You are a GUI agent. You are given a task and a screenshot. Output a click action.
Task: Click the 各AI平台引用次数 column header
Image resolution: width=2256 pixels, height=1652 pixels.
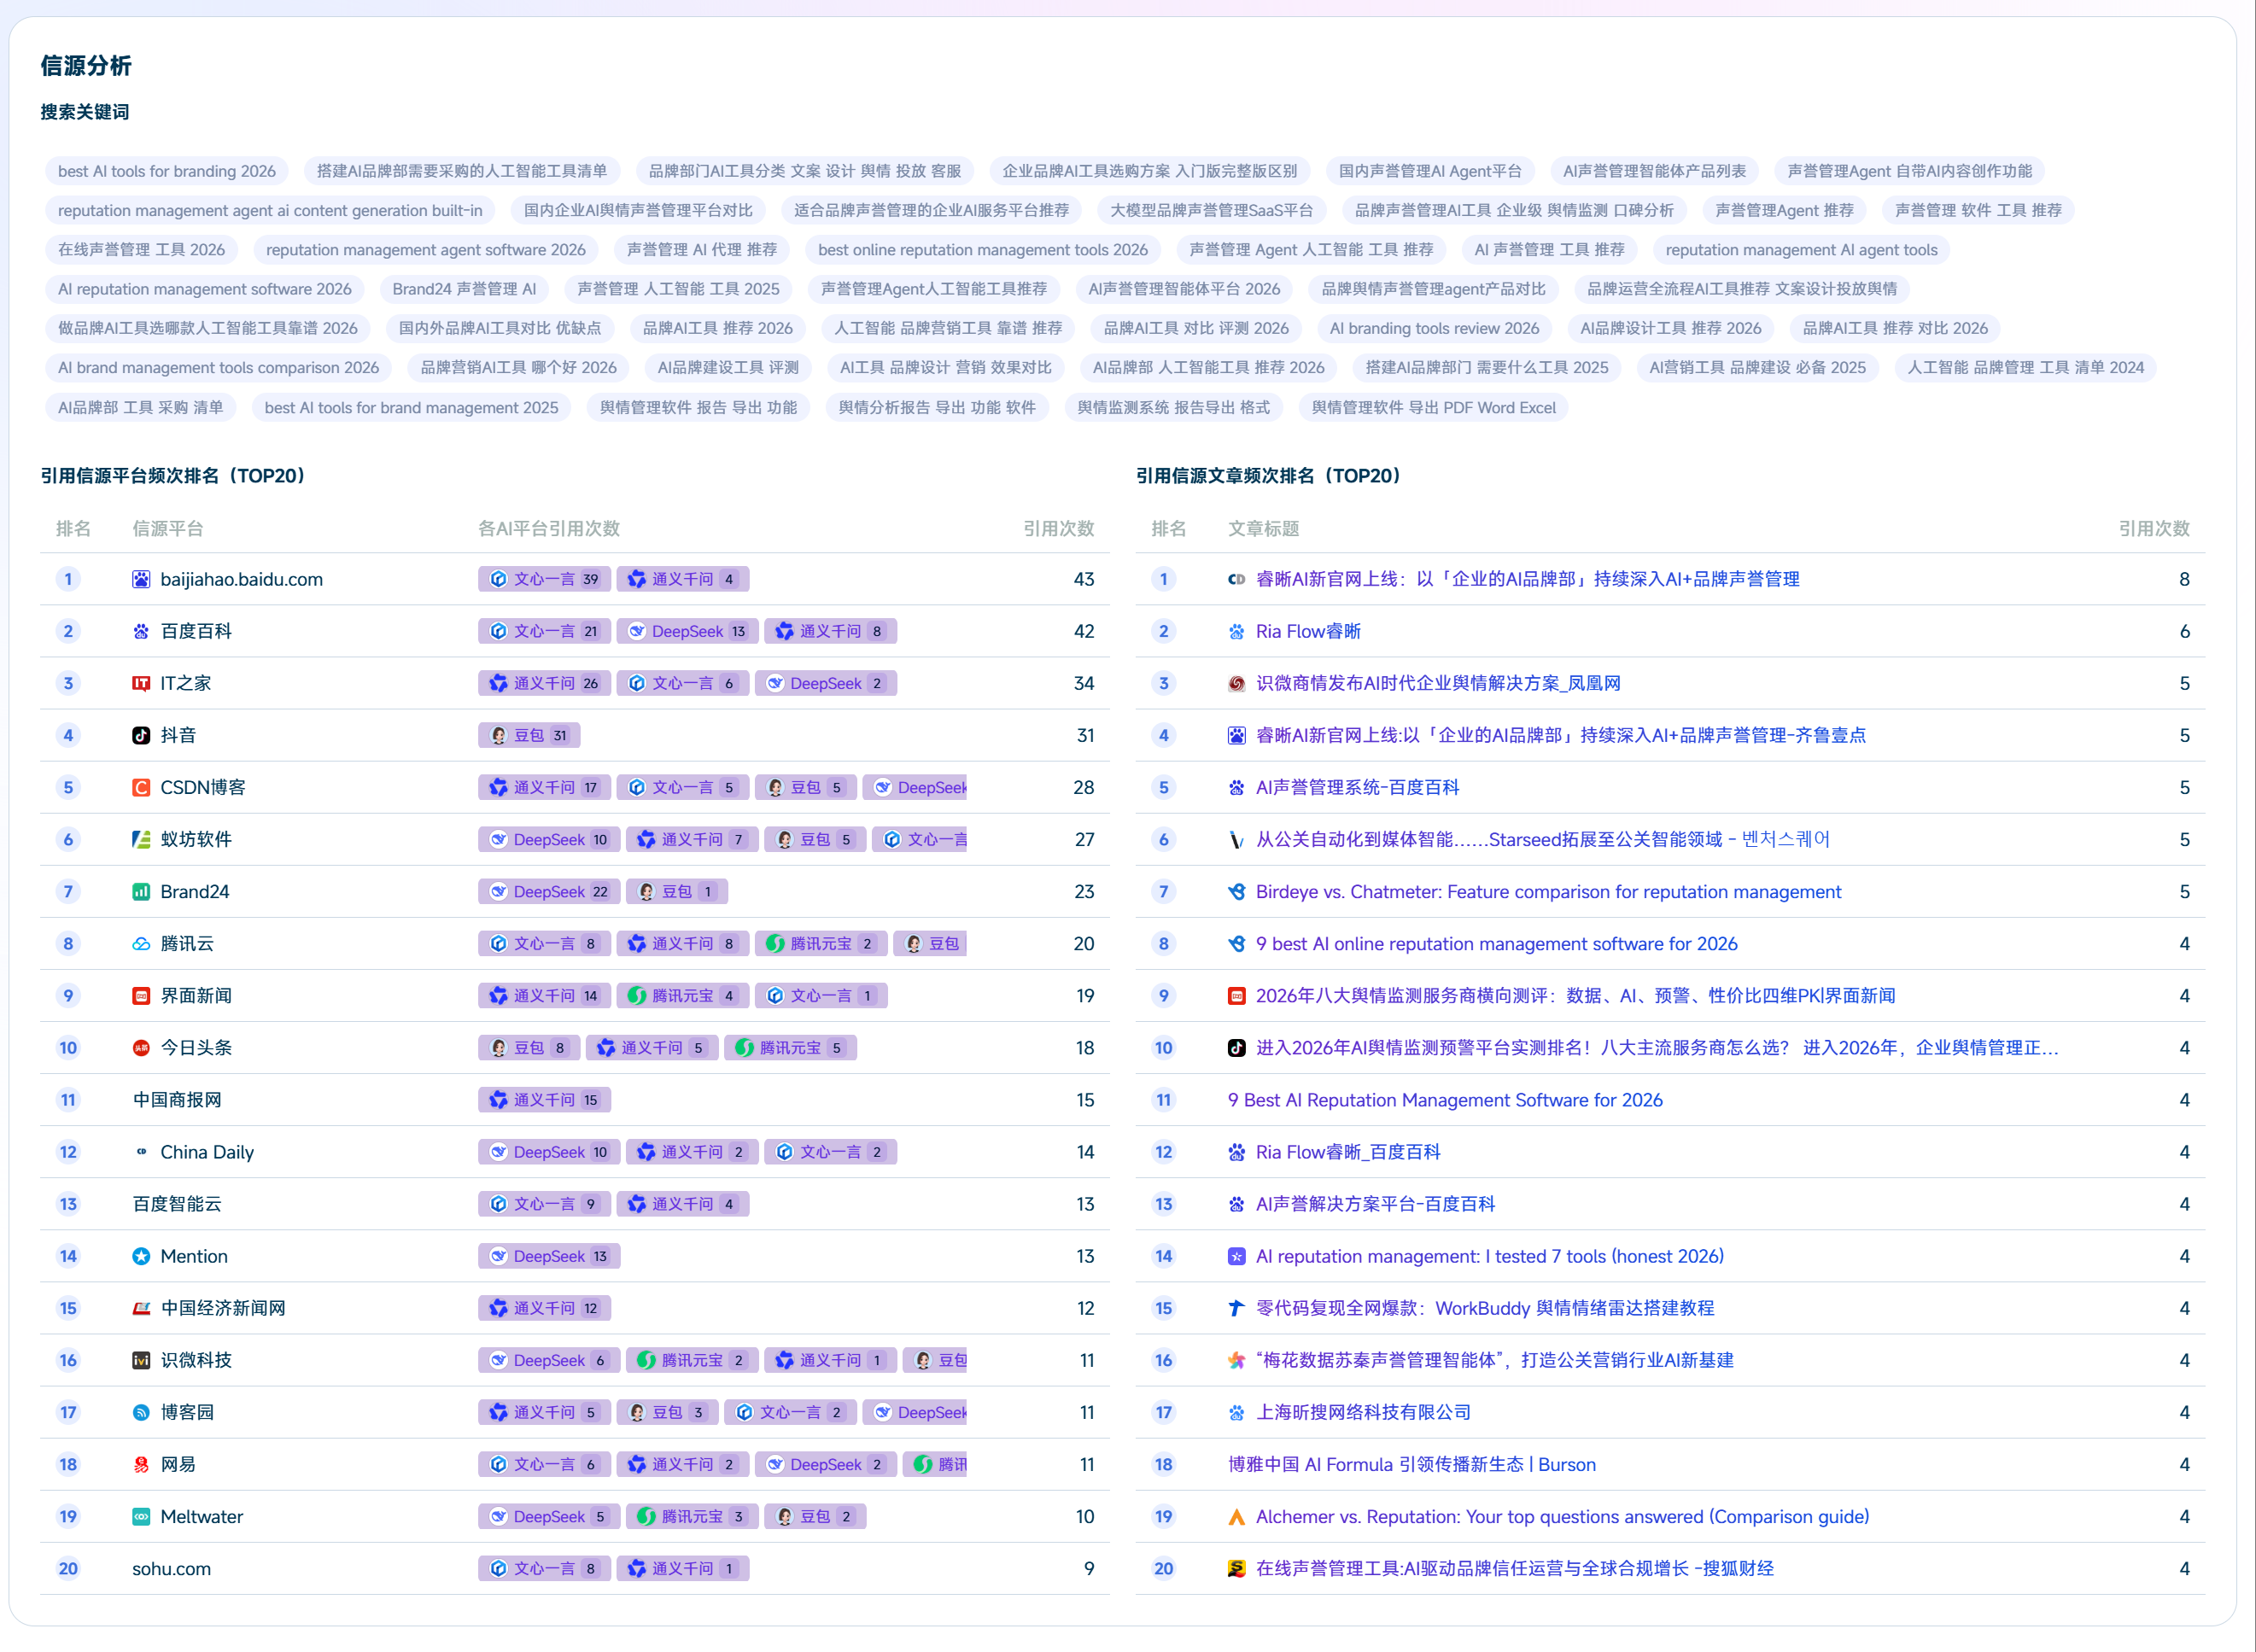pyautogui.click(x=549, y=528)
